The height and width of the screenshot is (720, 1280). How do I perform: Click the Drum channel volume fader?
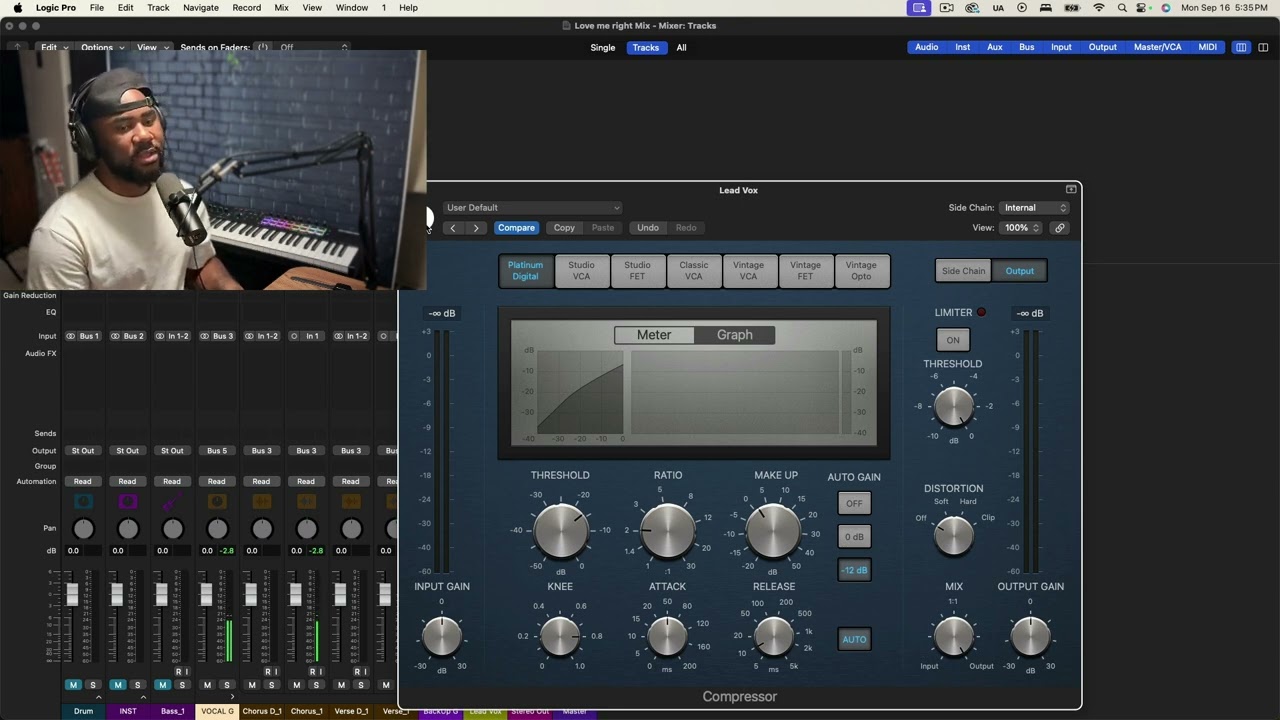[x=72, y=595]
